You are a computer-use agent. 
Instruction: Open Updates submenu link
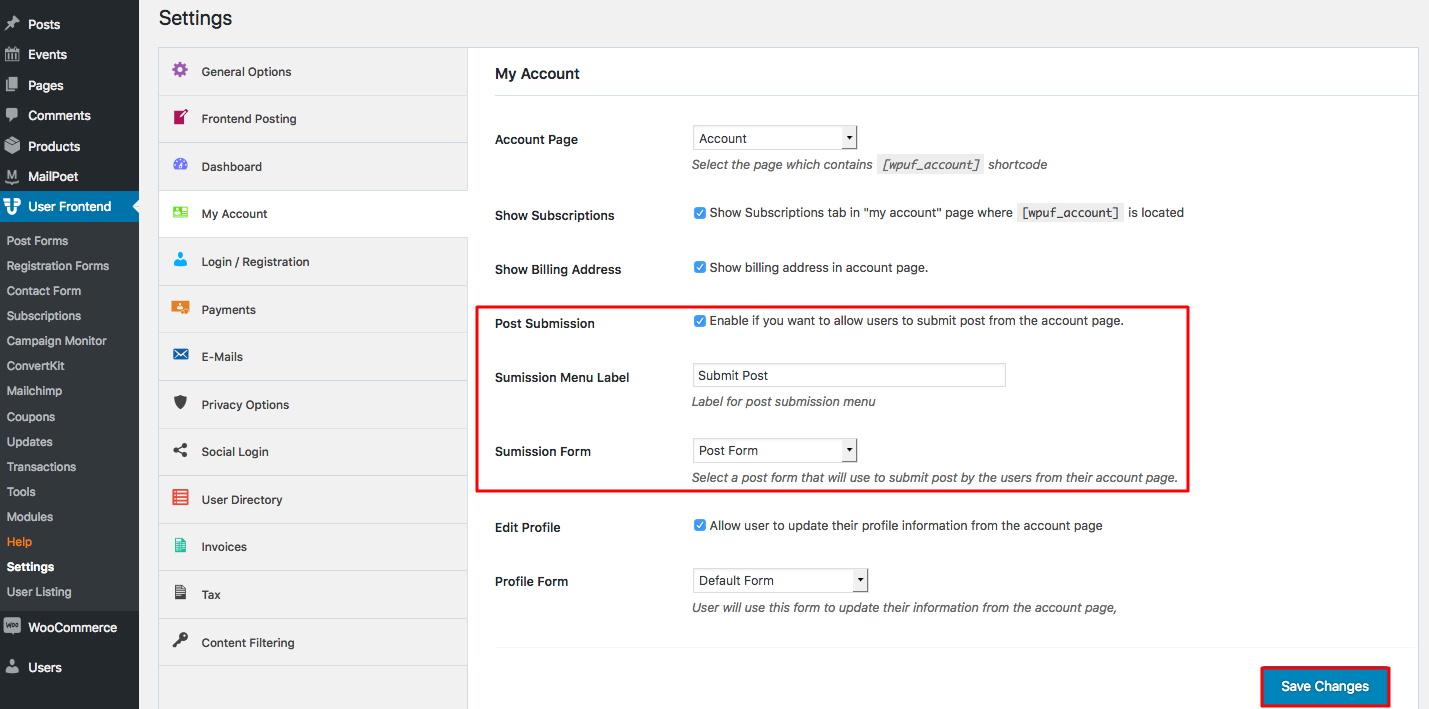[x=30, y=442]
